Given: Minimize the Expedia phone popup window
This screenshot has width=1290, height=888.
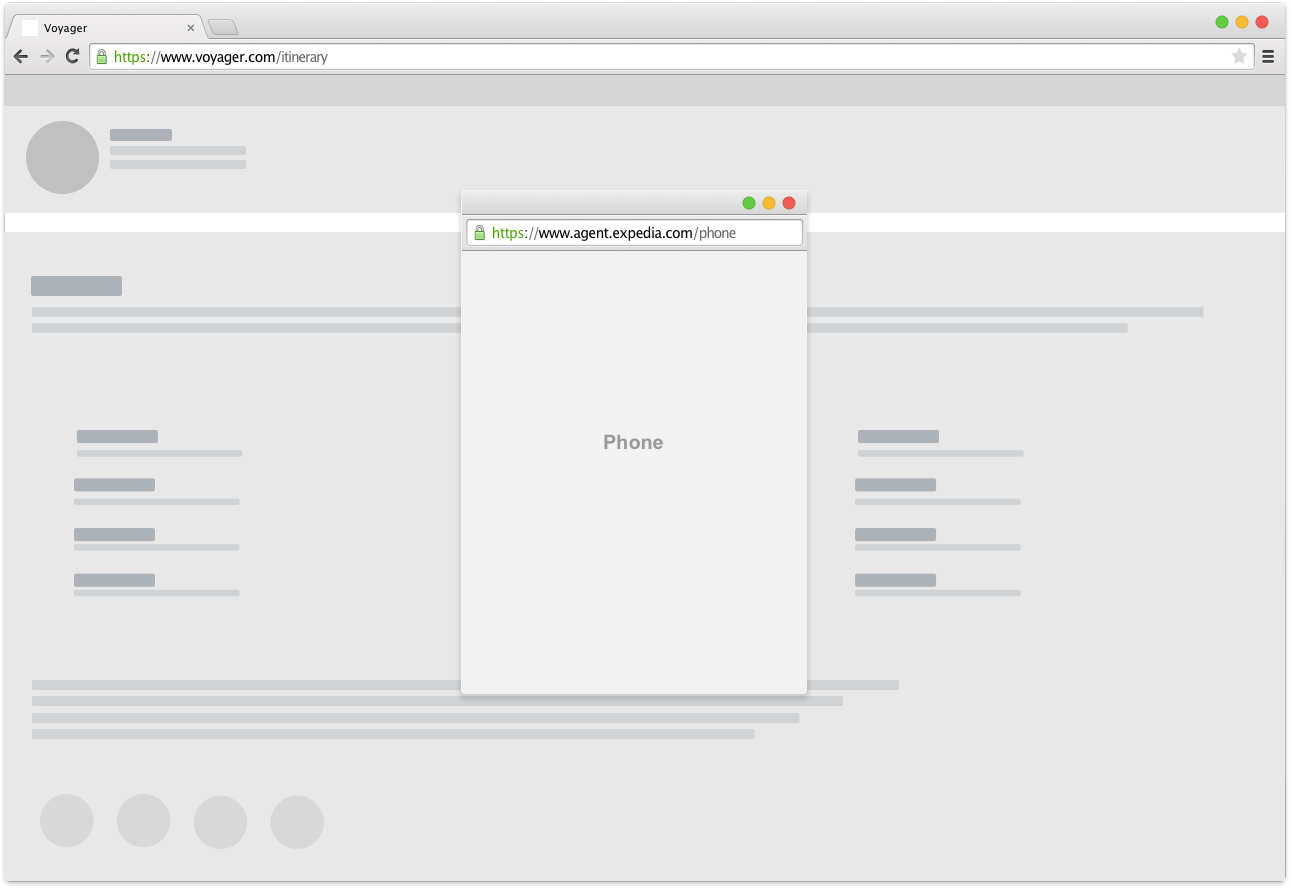Looking at the screenshot, I should click(769, 203).
